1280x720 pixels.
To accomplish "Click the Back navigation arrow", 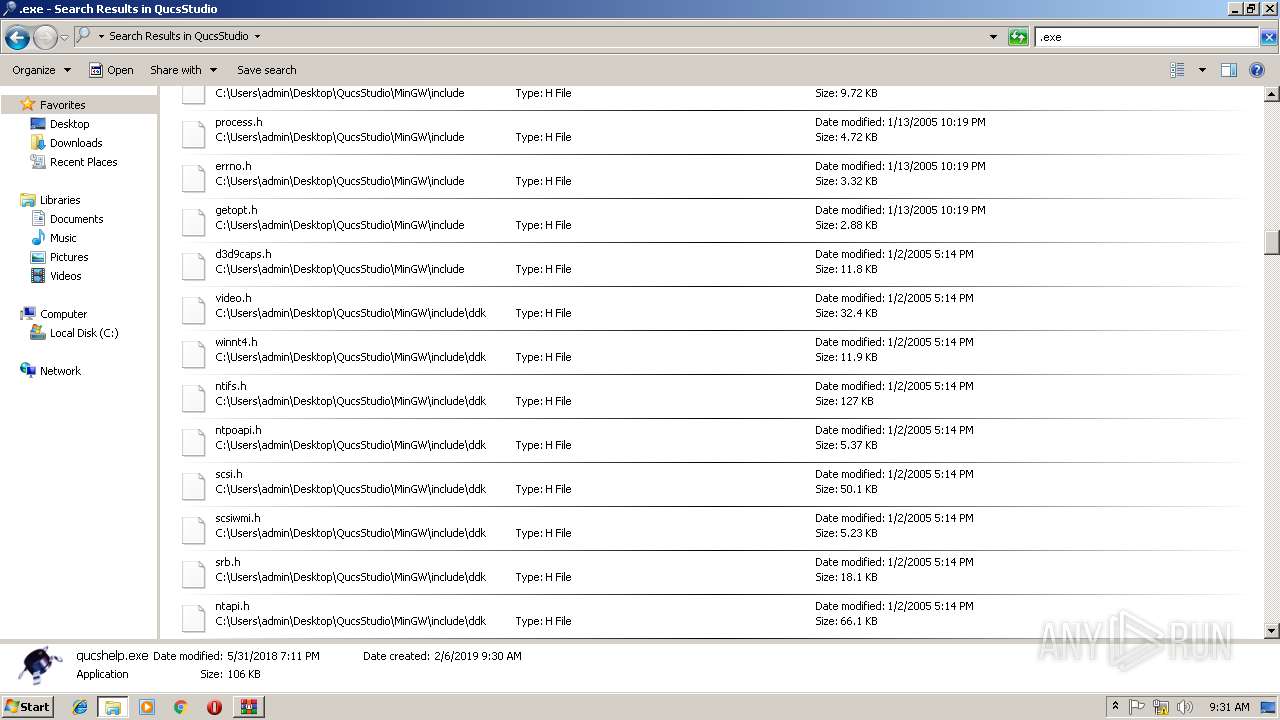I will pos(17,38).
